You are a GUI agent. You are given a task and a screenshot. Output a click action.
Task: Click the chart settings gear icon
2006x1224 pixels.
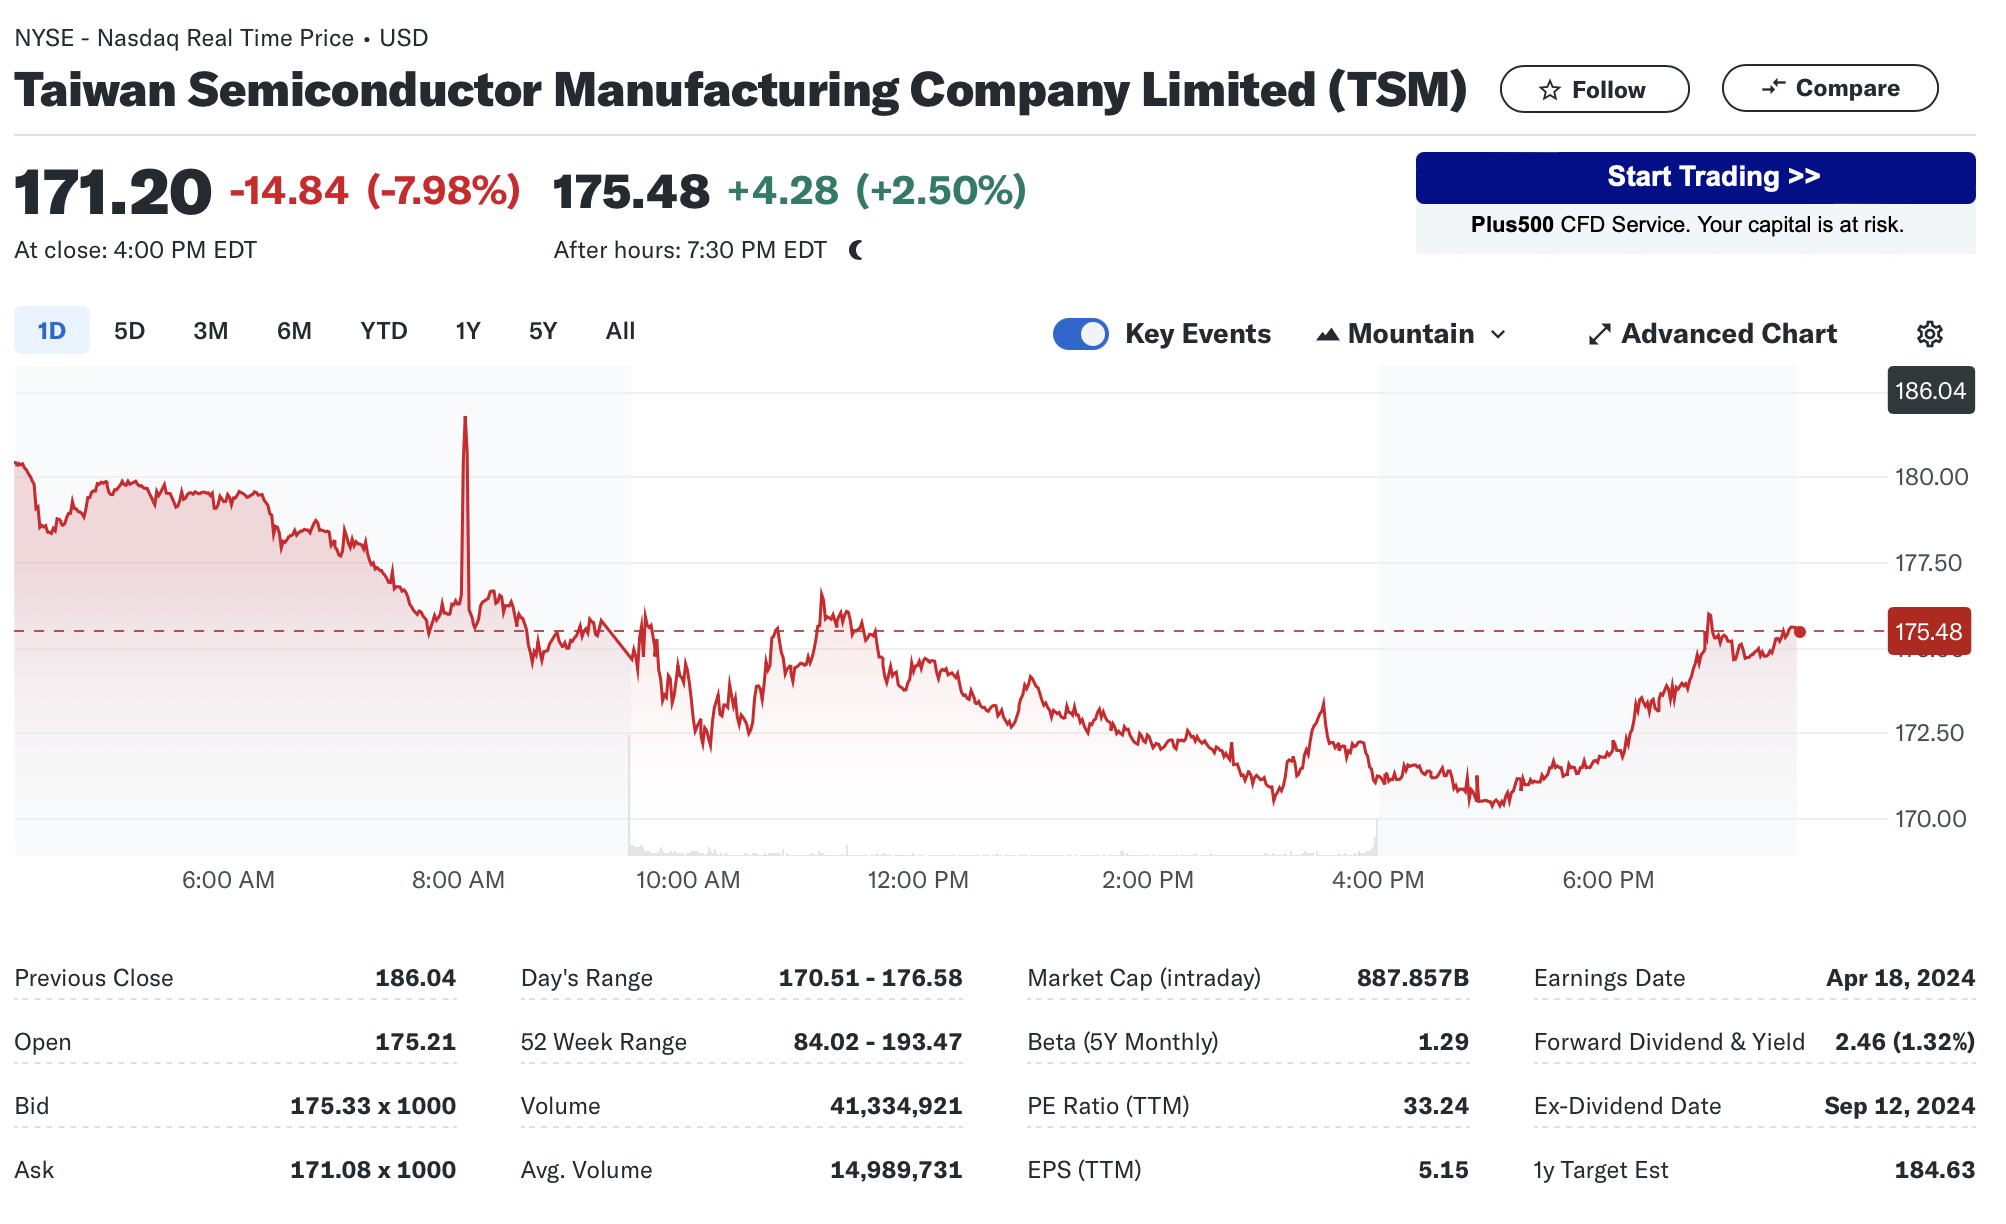(1929, 334)
